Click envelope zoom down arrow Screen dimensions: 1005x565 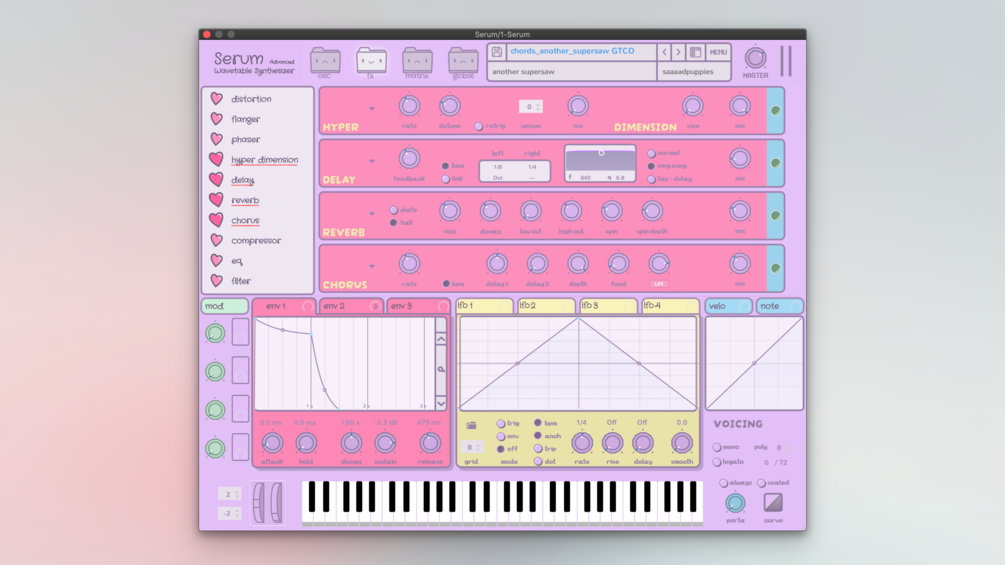coord(441,403)
